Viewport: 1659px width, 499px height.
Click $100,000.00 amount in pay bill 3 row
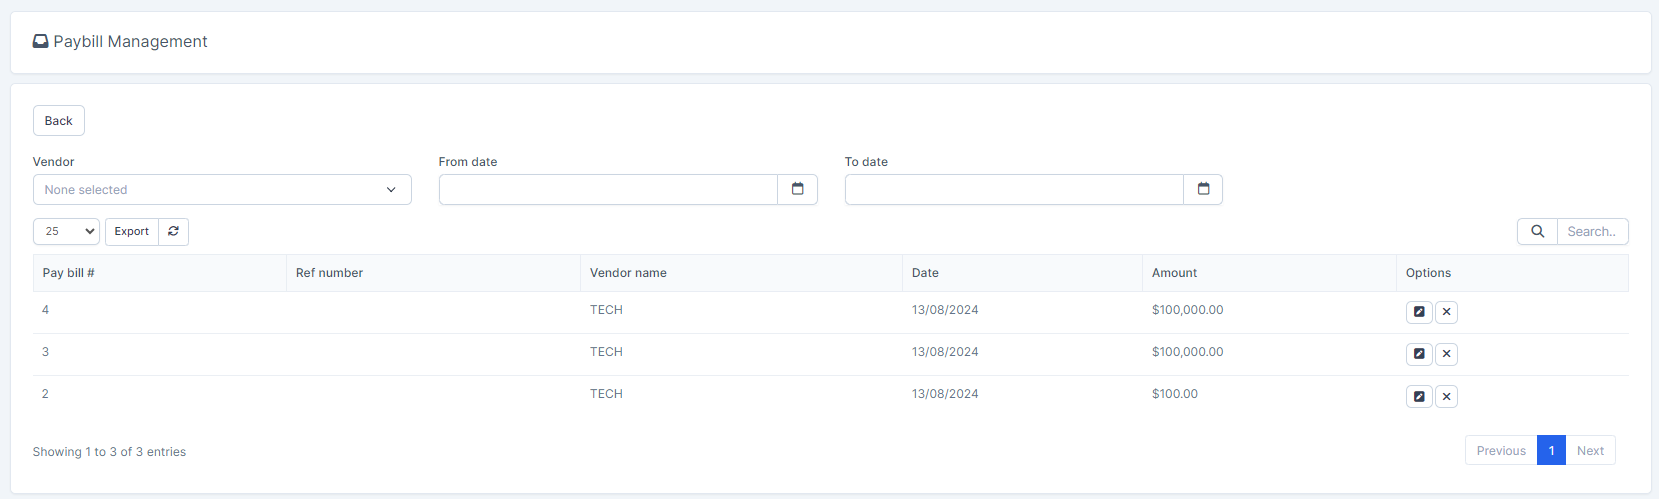(1188, 352)
